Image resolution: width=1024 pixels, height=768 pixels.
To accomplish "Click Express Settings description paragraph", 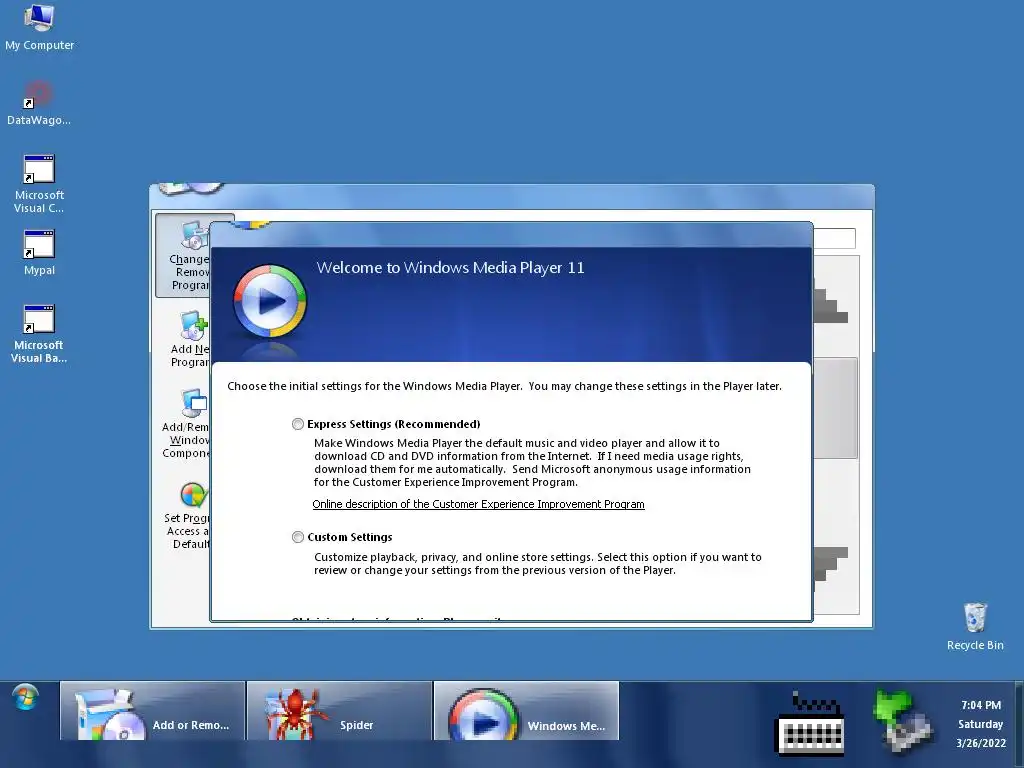I will click(532, 462).
